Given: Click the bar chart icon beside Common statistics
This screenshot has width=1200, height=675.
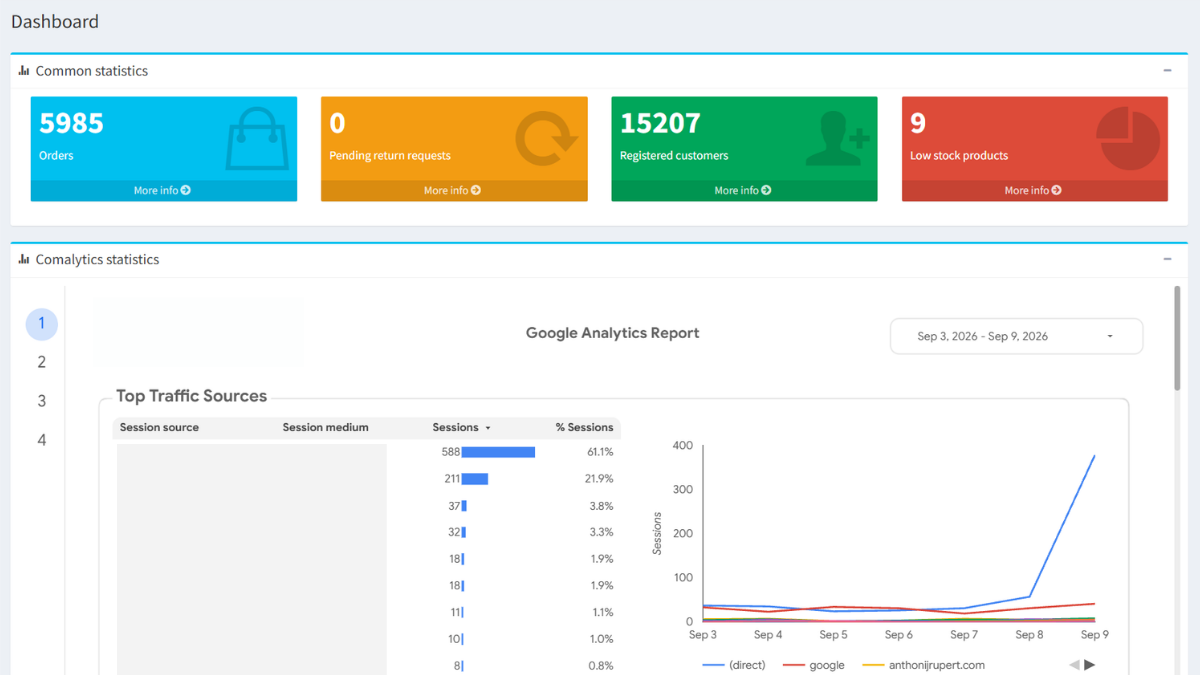Looking at the screenshot, I should (24, 71).
